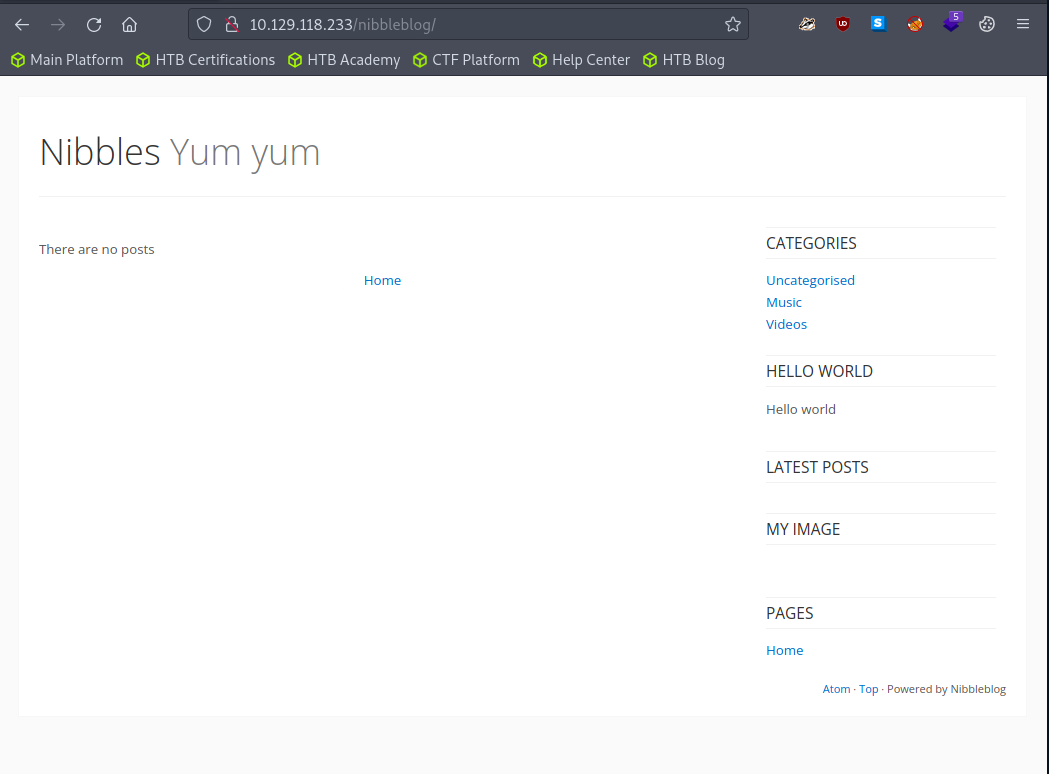The width and height of the screenshot is (1049, 774).
Task: Open the HTB Academy bookmark
Action: (x=344, y=60)
